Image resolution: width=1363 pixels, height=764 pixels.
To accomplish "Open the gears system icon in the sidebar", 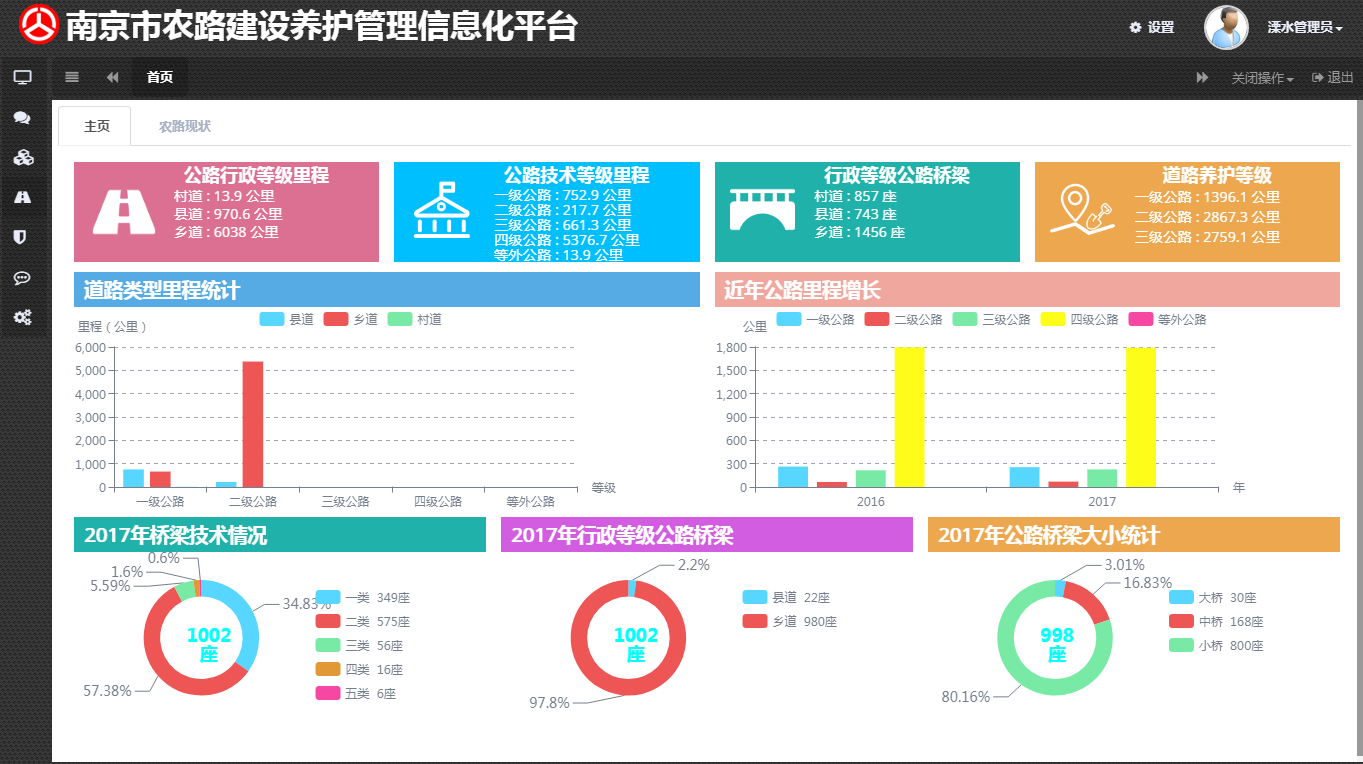I will click(x=22, y=317).
